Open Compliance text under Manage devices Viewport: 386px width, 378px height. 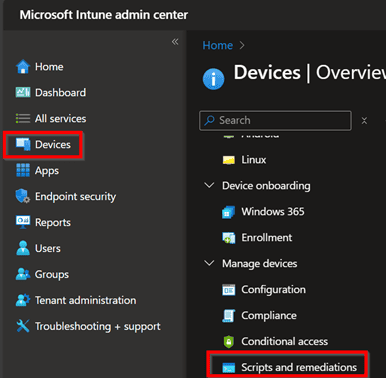(x=269, y=316)
